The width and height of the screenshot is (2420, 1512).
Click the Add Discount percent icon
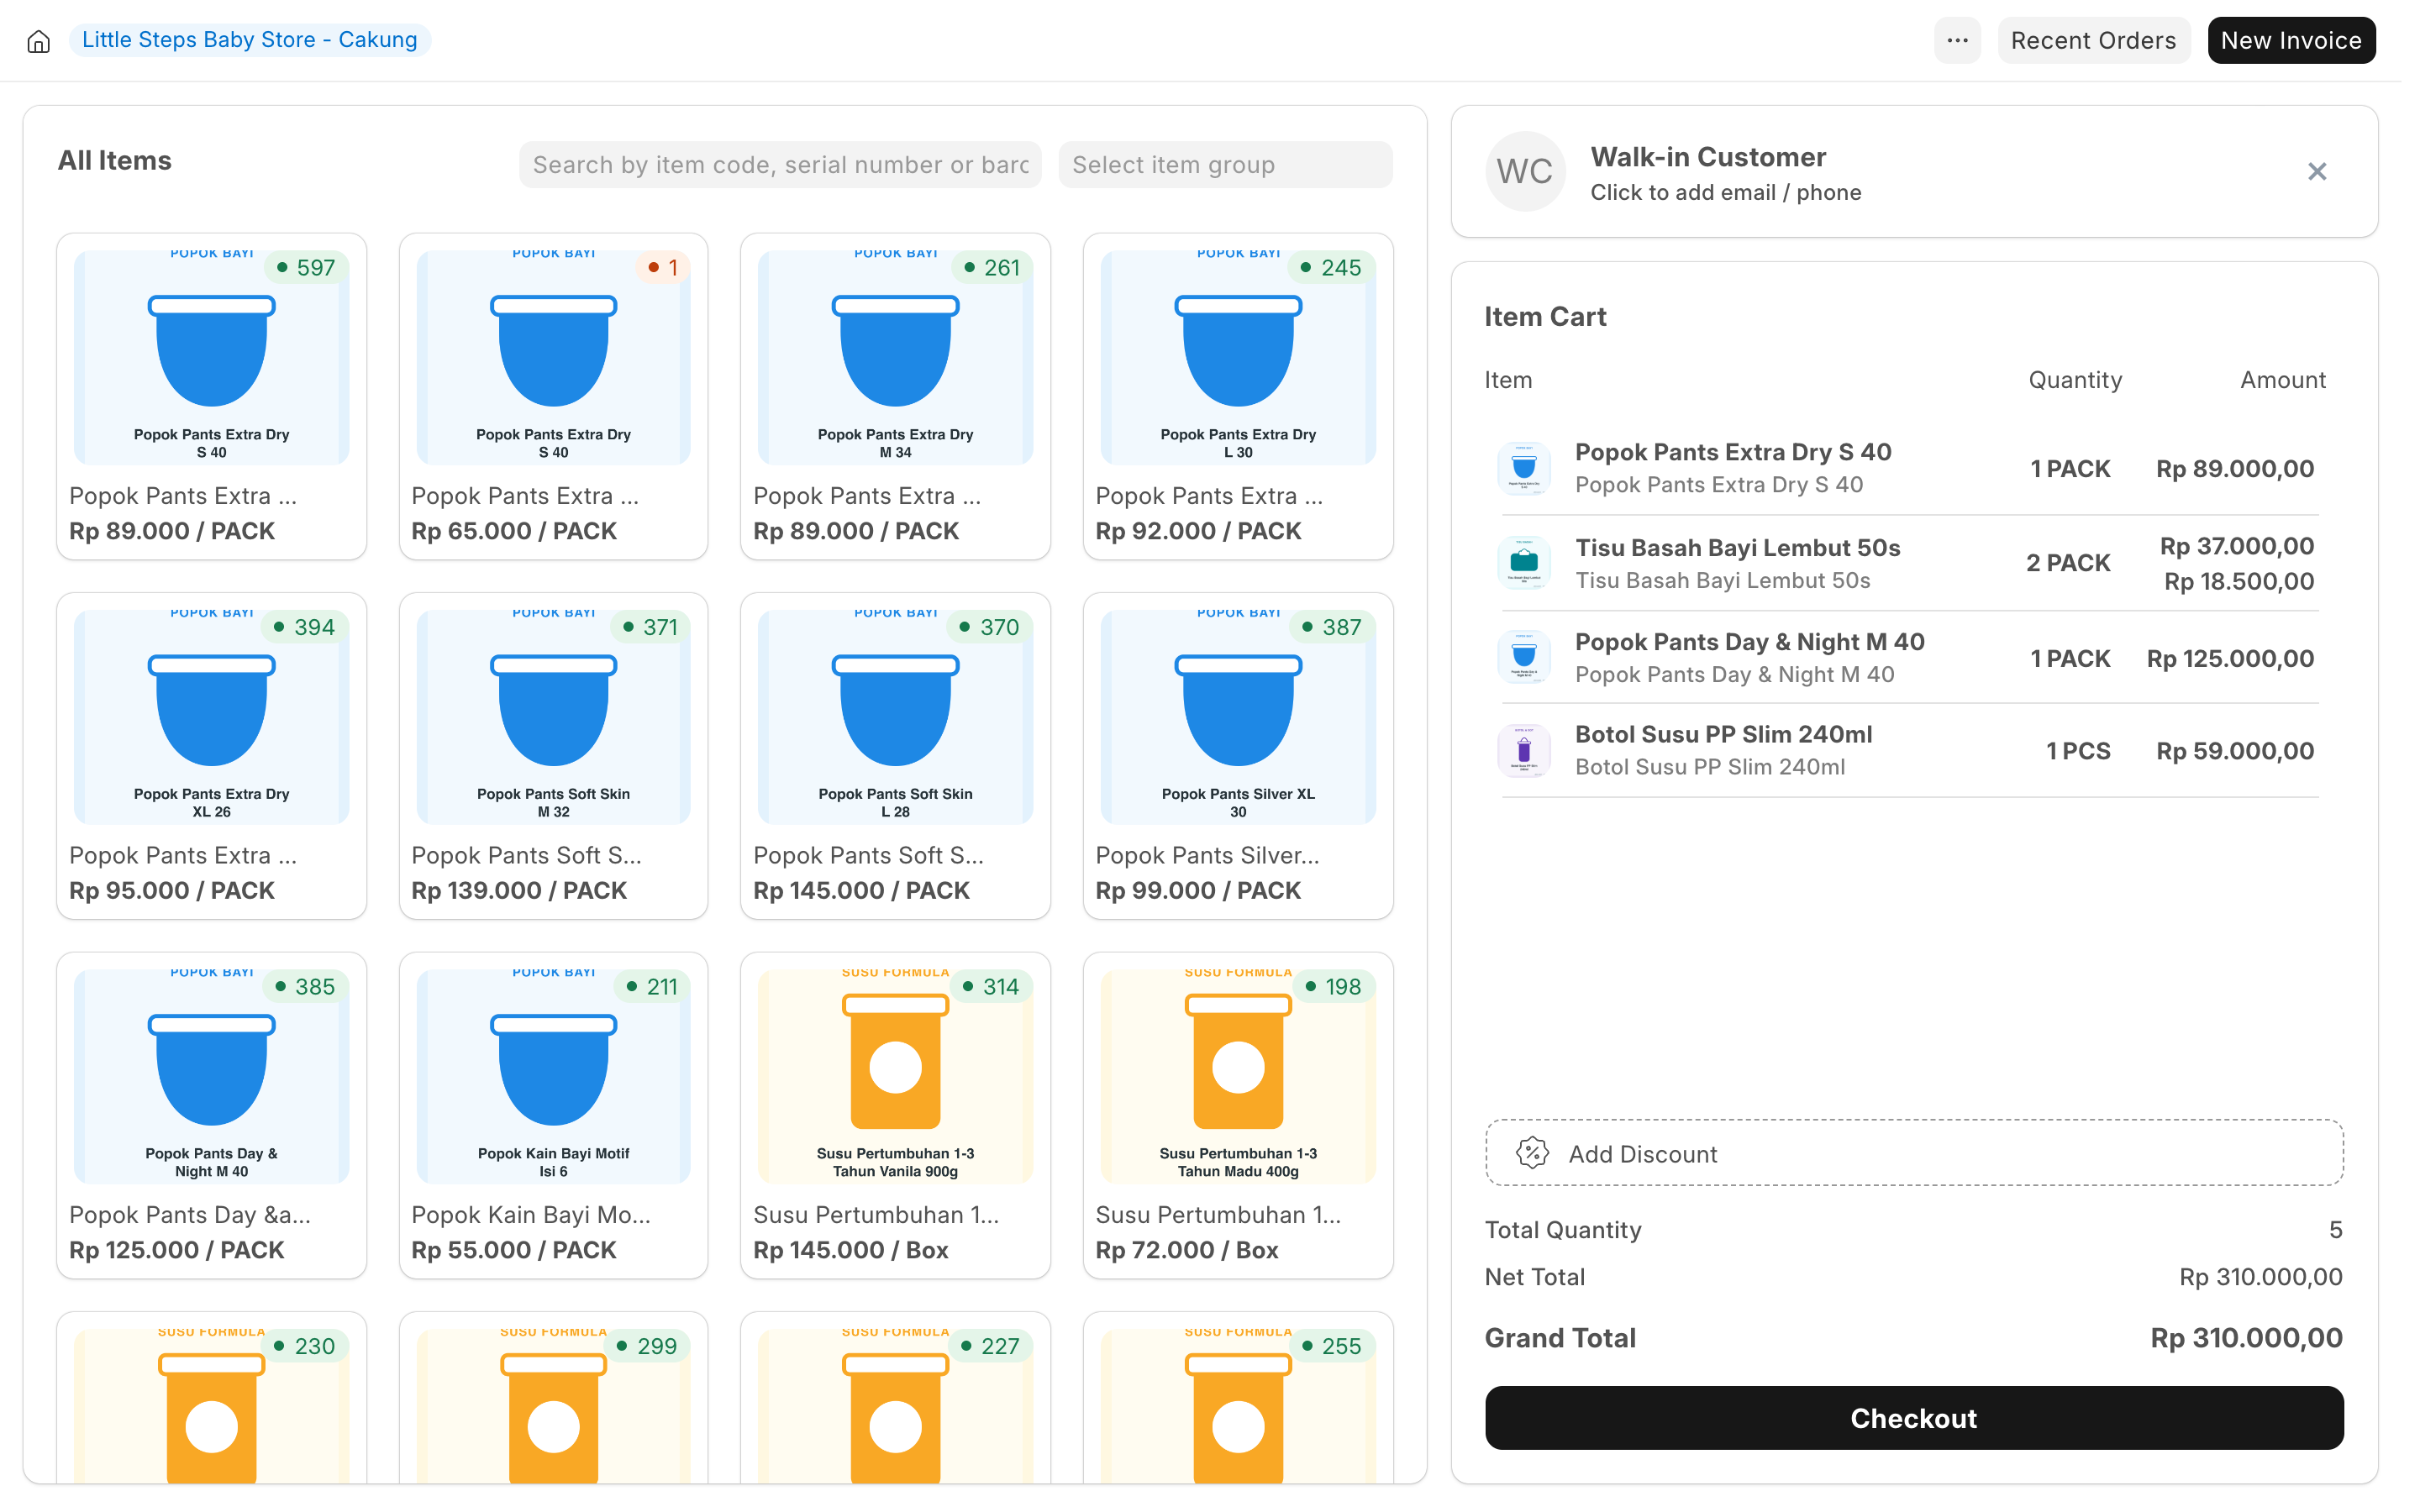(x=1532, y=1153)
